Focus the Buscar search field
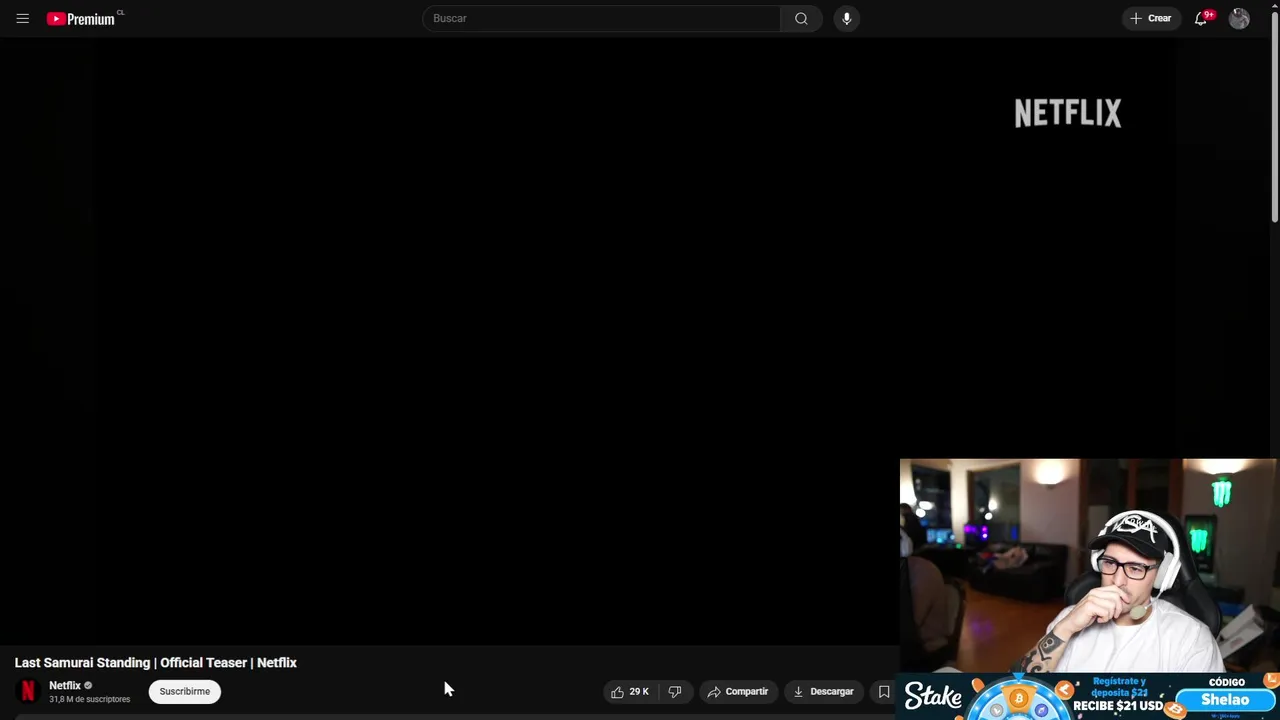1280x720 pixels. click(602, 18)
